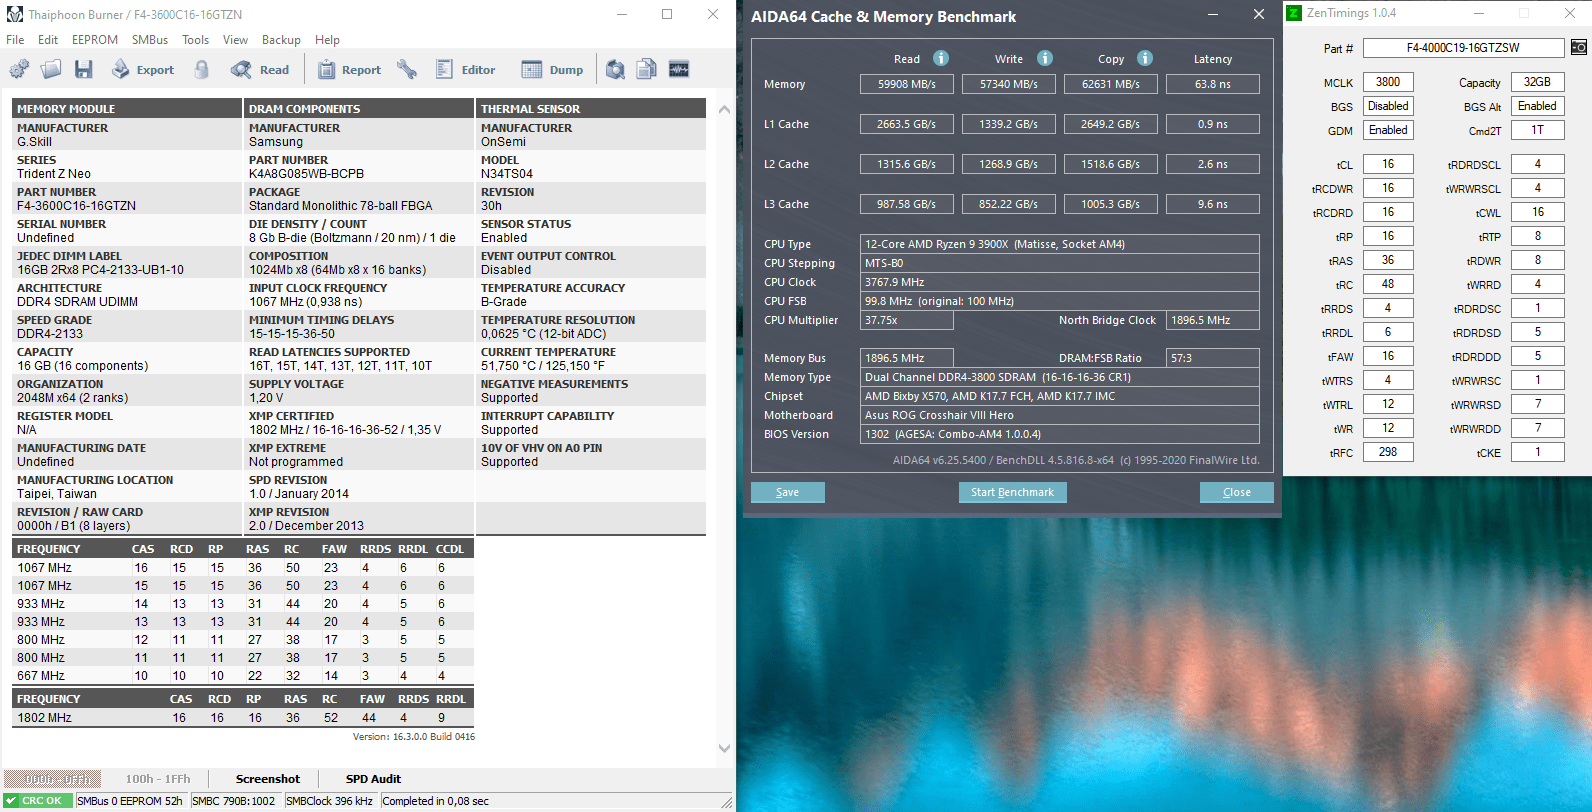Screen dimensions: 1592x812
Task: Click the THERMAL SENSOR column header
Action: [591, 109]
